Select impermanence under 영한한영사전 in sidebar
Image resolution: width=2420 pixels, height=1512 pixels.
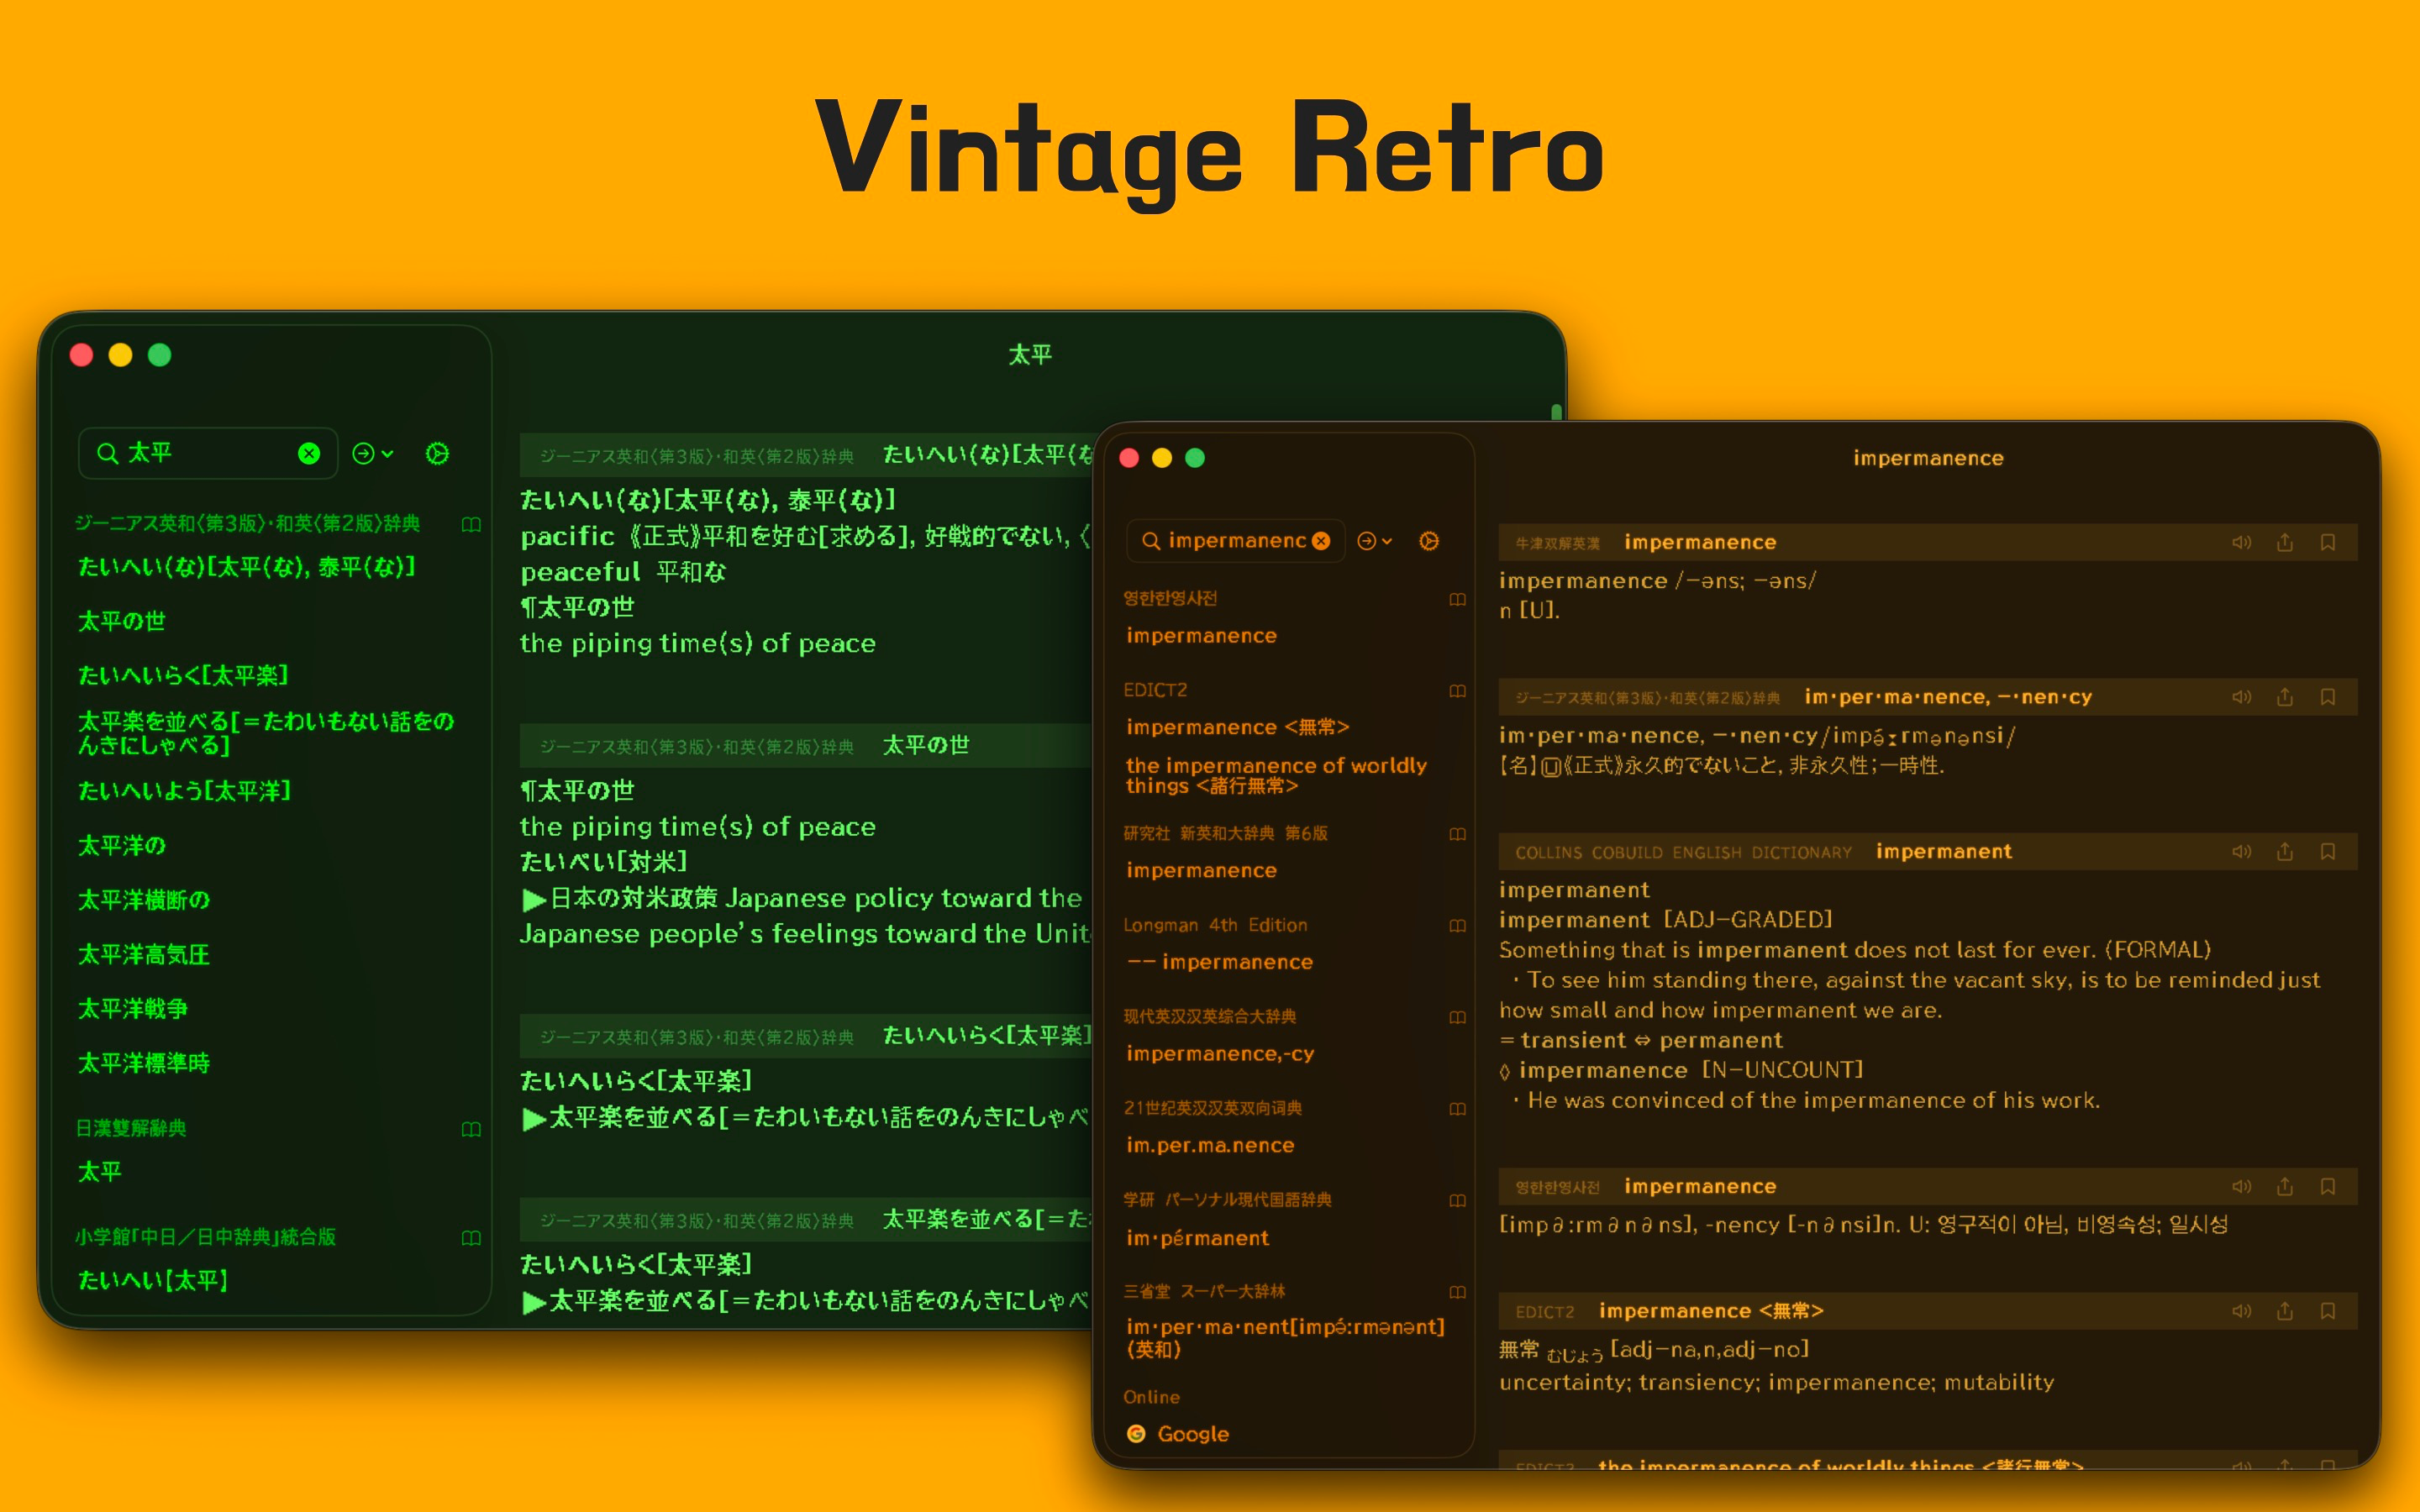1201,636
